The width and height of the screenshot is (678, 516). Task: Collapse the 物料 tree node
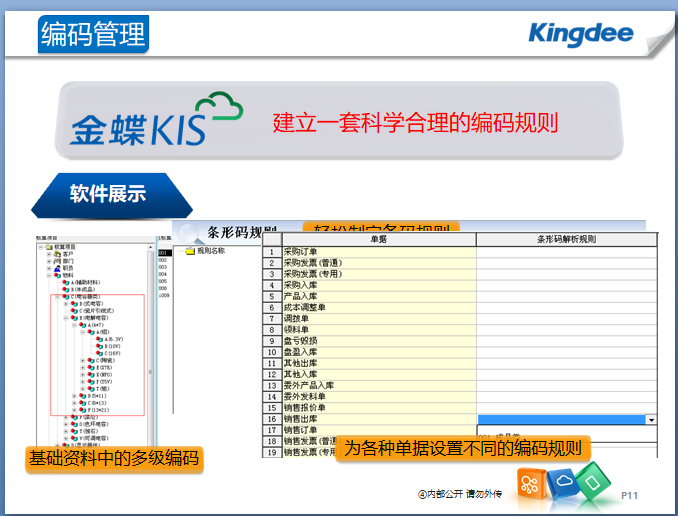click(48, 275)
